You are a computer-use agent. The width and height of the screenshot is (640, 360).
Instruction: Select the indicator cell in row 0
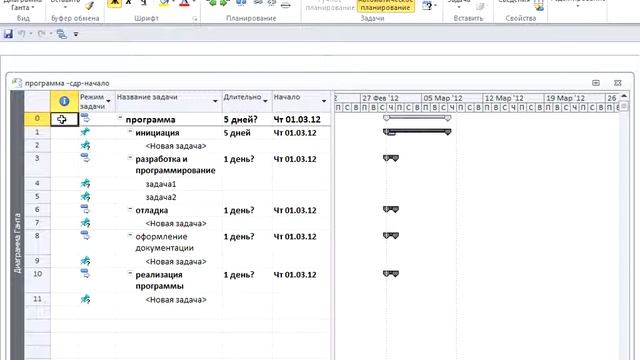[x=64, y=119]
